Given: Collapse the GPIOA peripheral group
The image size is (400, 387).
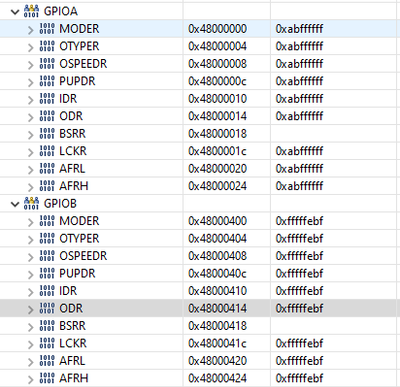Looking at the screenshot, I should [15, 12].
